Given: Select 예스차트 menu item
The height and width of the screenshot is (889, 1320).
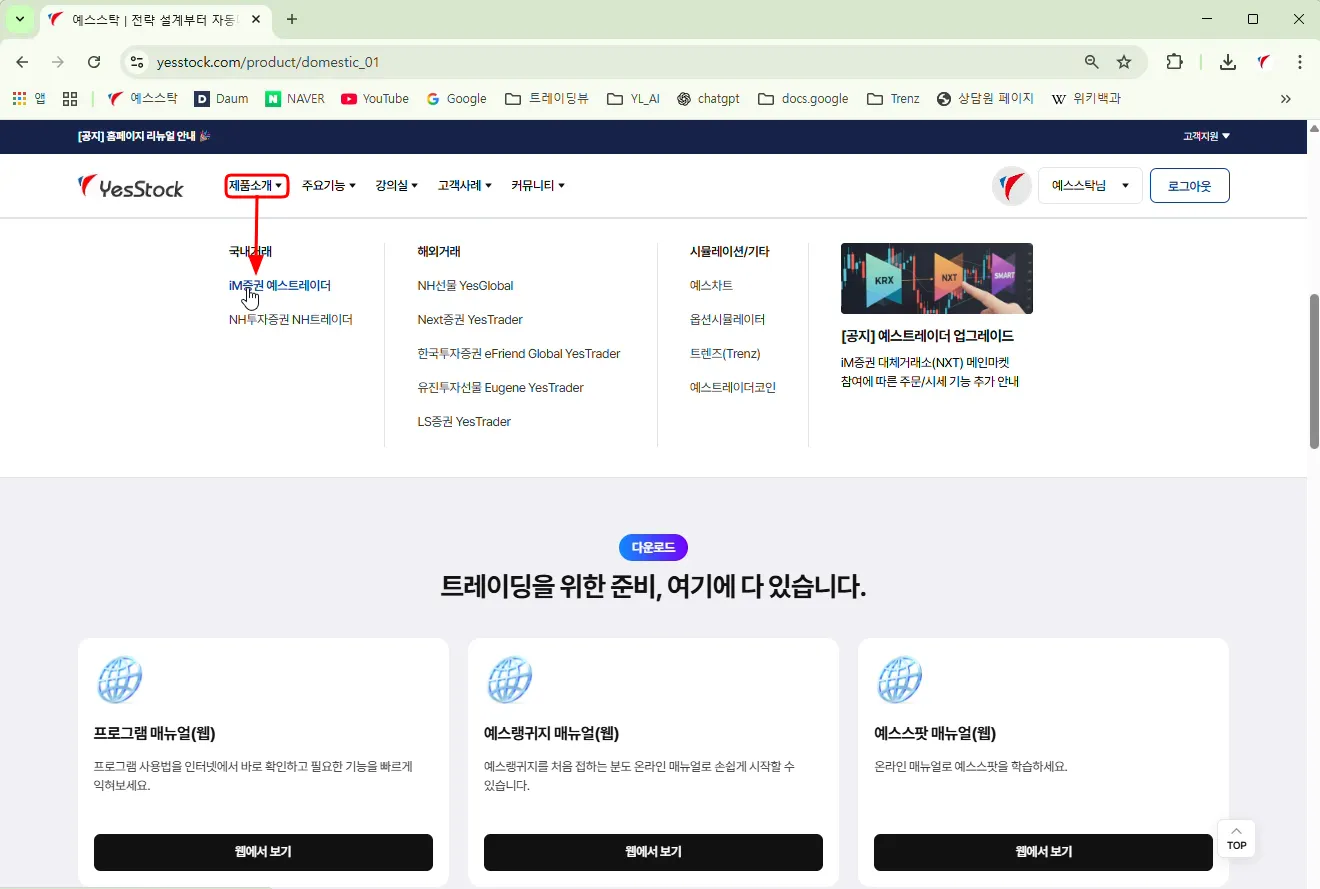Looking at the screenshot, I should (712, 286).
